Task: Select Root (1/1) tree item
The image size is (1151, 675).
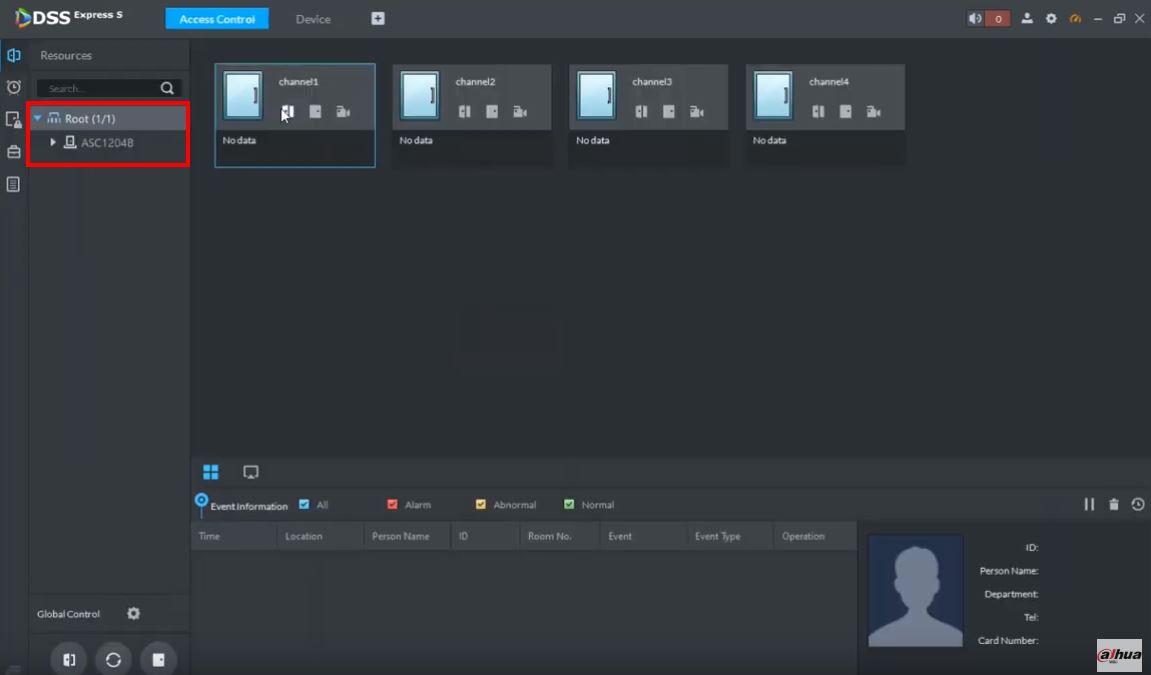Action: click(x=90, y=118)
